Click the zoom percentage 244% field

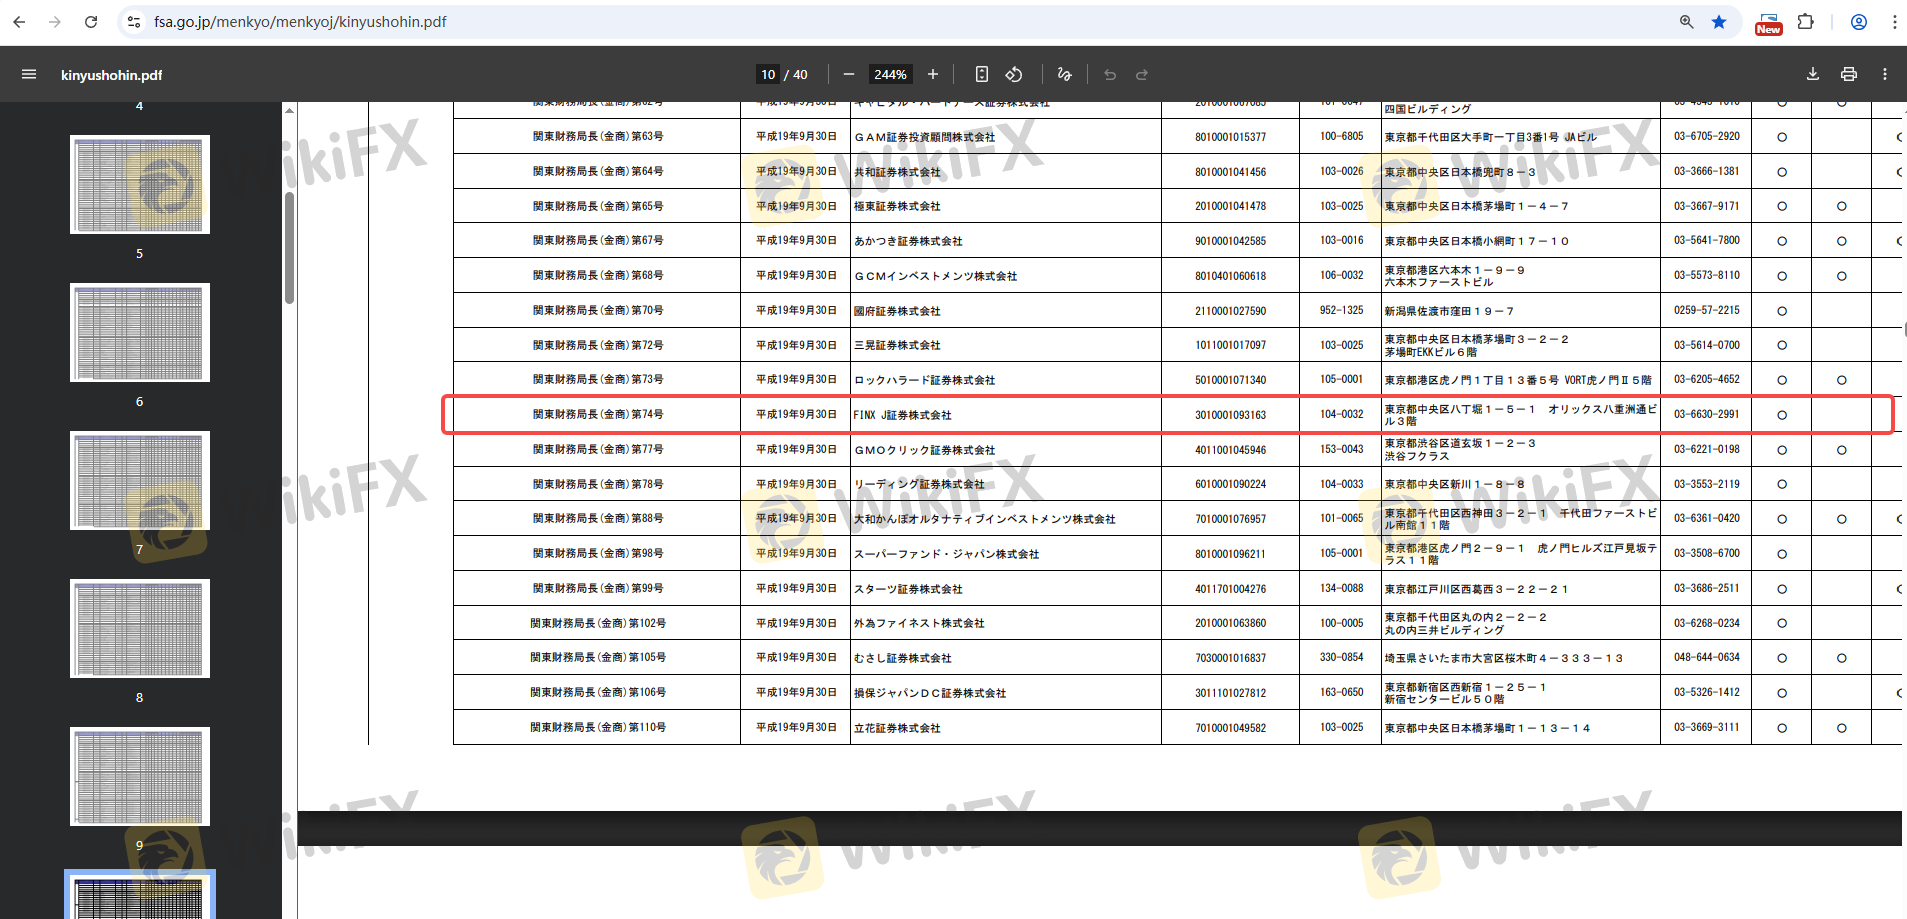click(x=890, y=75)
